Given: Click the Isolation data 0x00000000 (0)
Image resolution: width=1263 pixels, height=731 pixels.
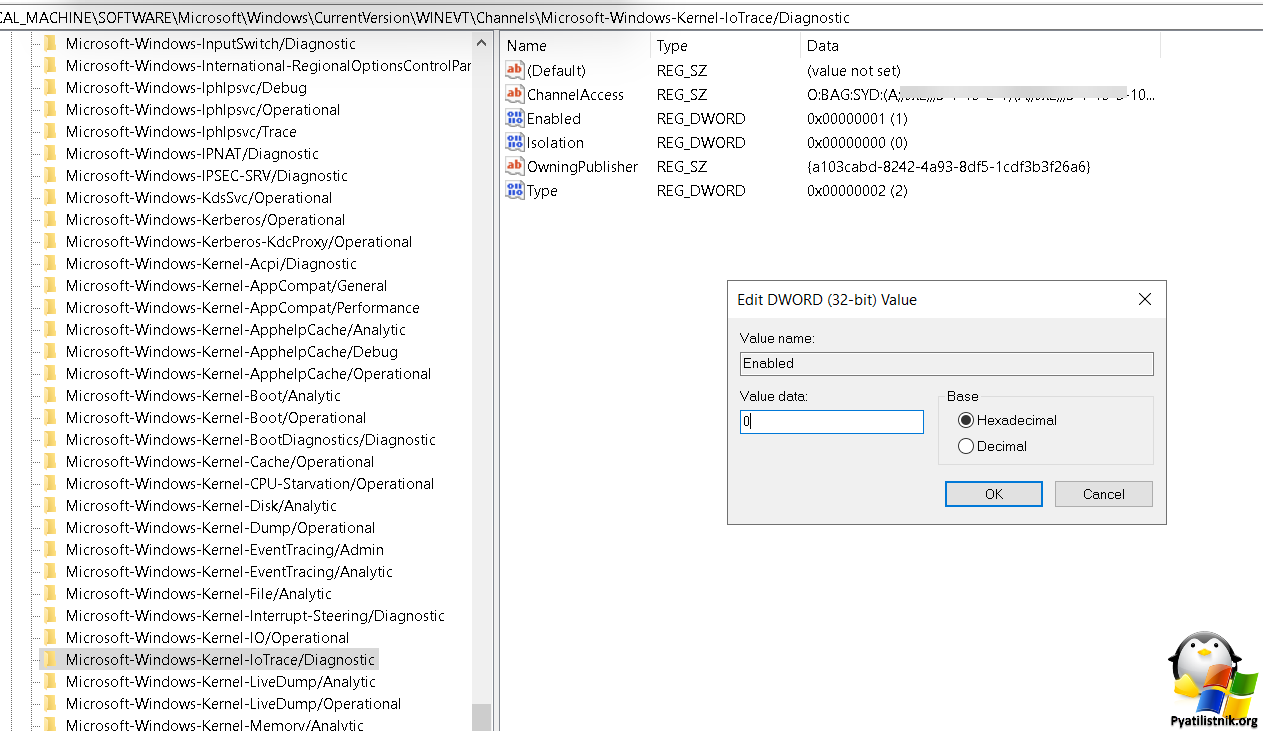Looking at the screenshot, I should 857,143.
